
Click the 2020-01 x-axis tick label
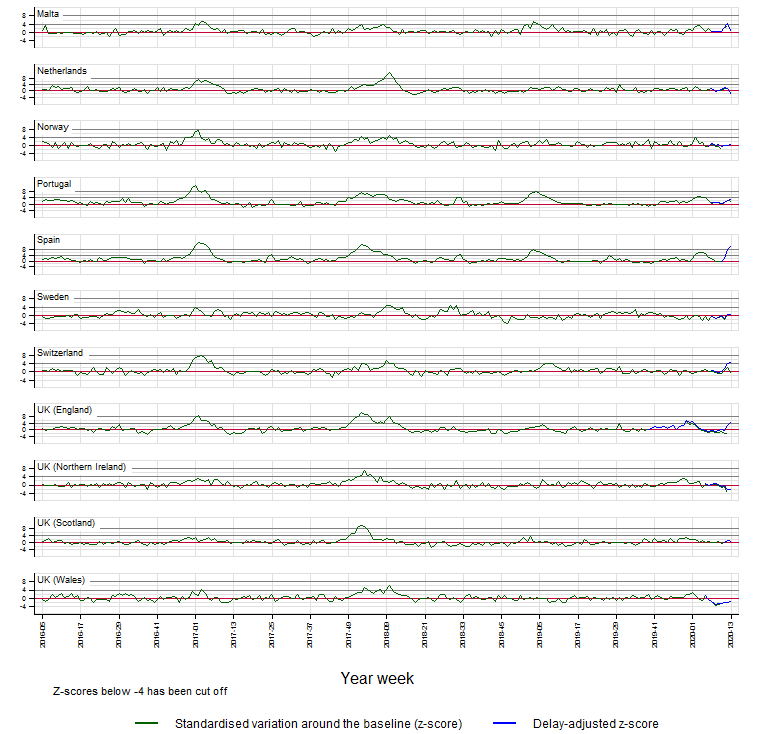(693, 635)
